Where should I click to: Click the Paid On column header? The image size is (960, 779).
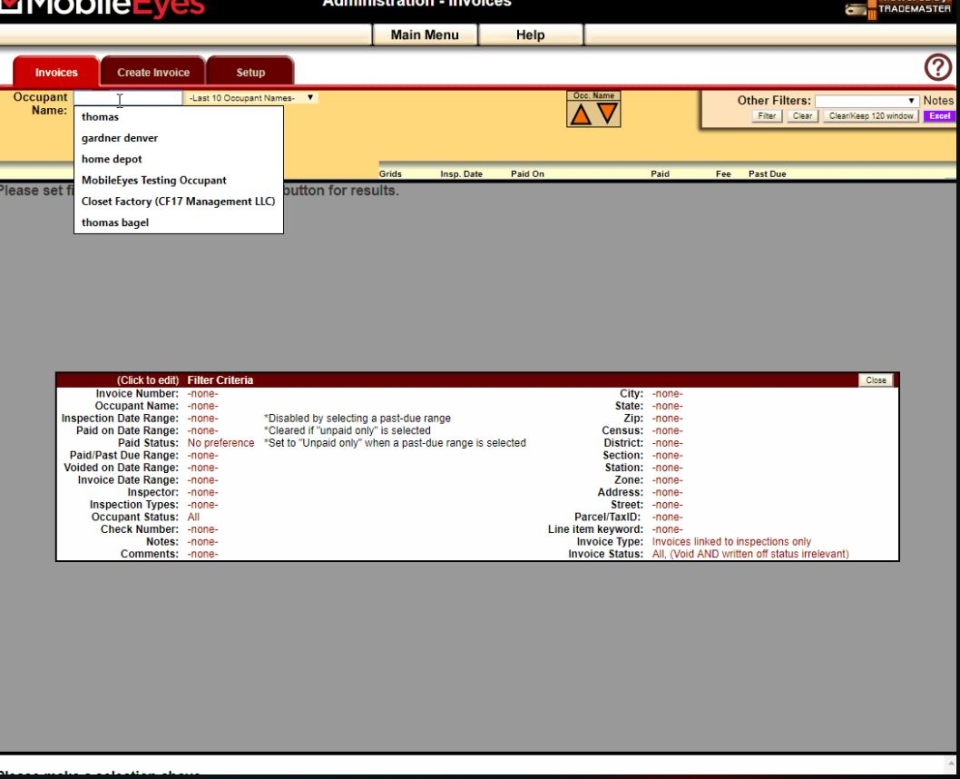pos(528,174)
